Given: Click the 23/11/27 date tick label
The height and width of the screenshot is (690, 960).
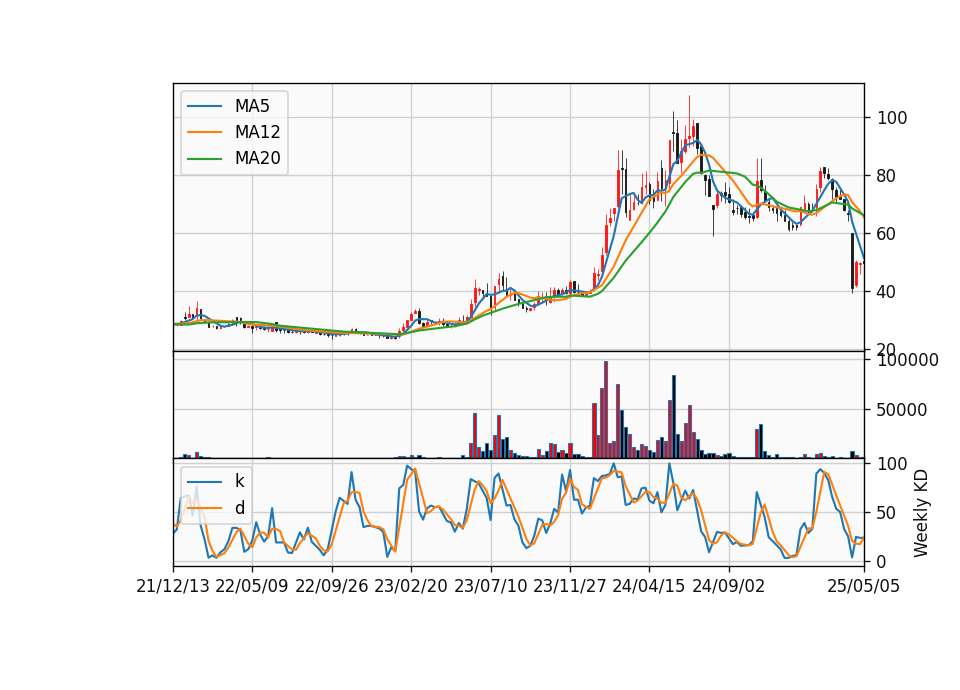Looking at the screenshot, I should (x=570, y=587).
